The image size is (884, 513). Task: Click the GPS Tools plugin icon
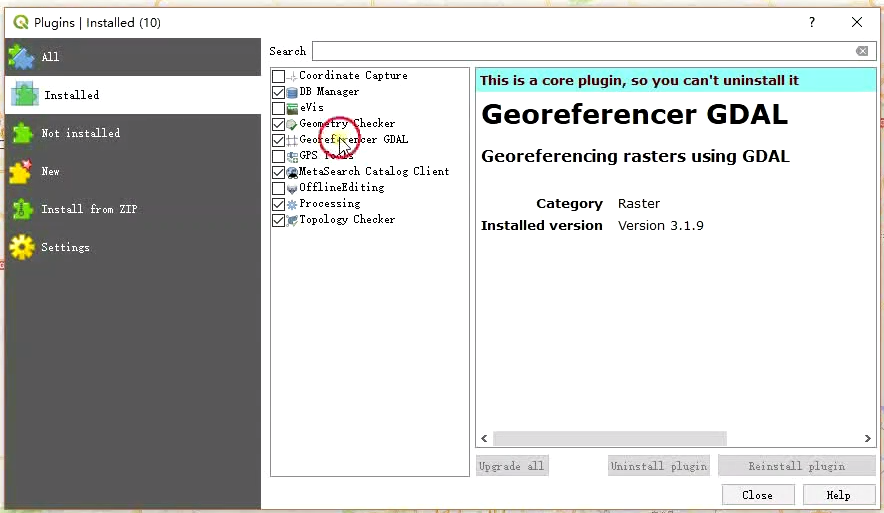pos(292,156)
